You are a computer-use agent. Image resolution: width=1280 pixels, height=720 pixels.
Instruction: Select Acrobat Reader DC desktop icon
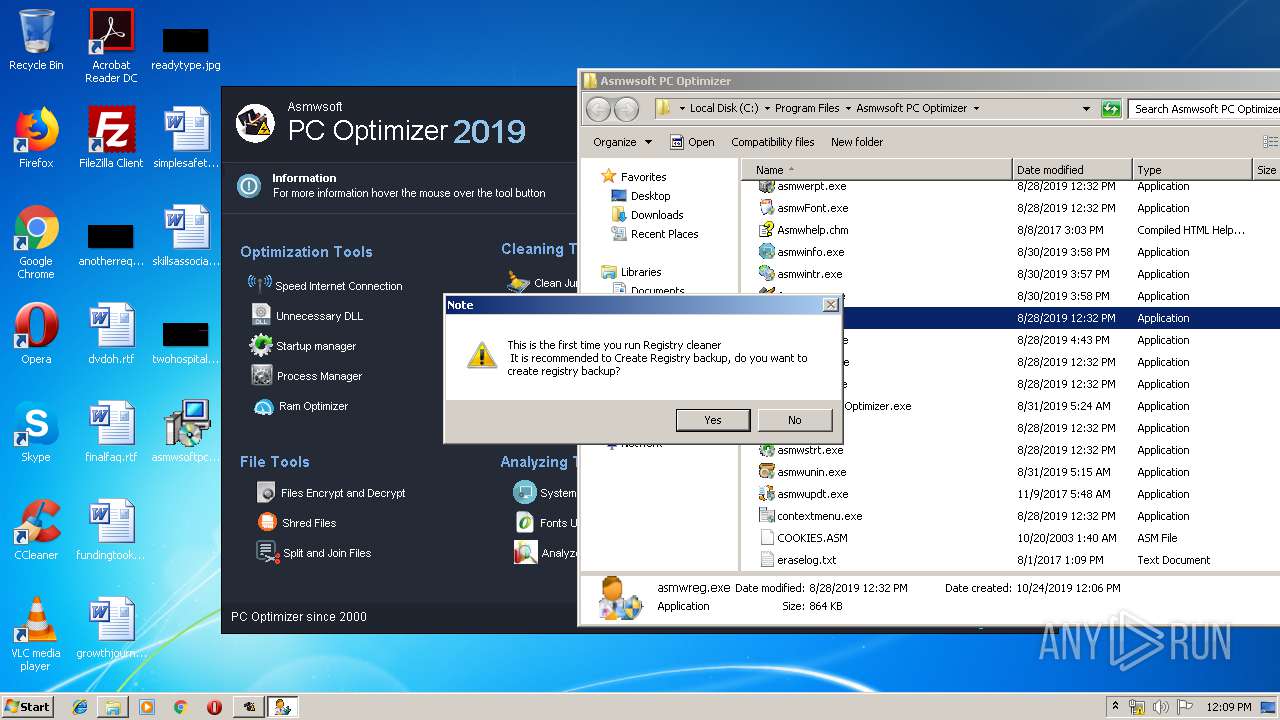111,46
